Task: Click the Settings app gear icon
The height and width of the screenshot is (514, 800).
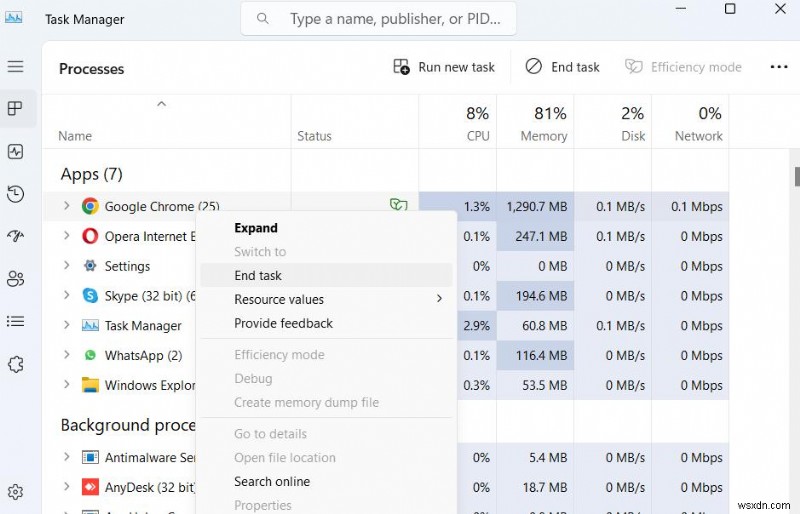Action: point(90,265)
